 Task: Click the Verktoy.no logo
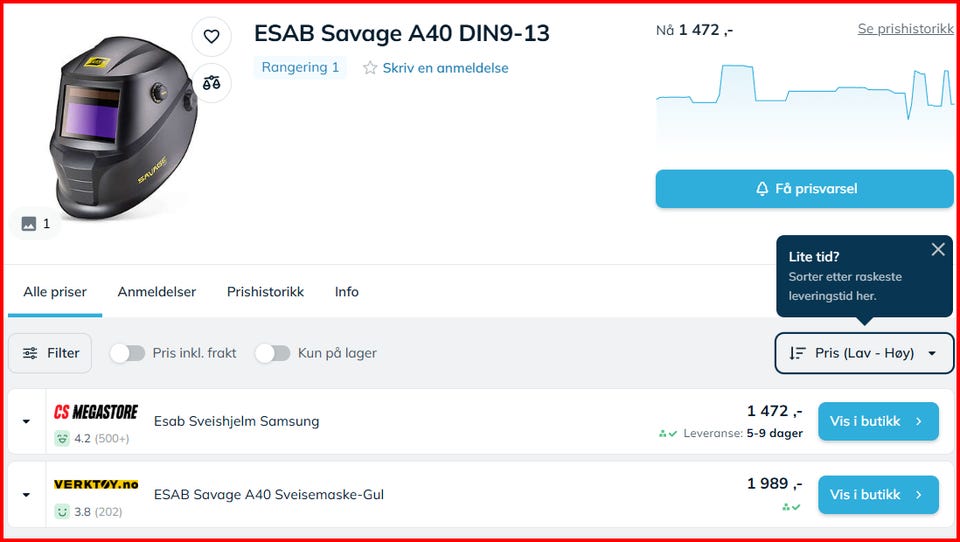click(96, 484)
